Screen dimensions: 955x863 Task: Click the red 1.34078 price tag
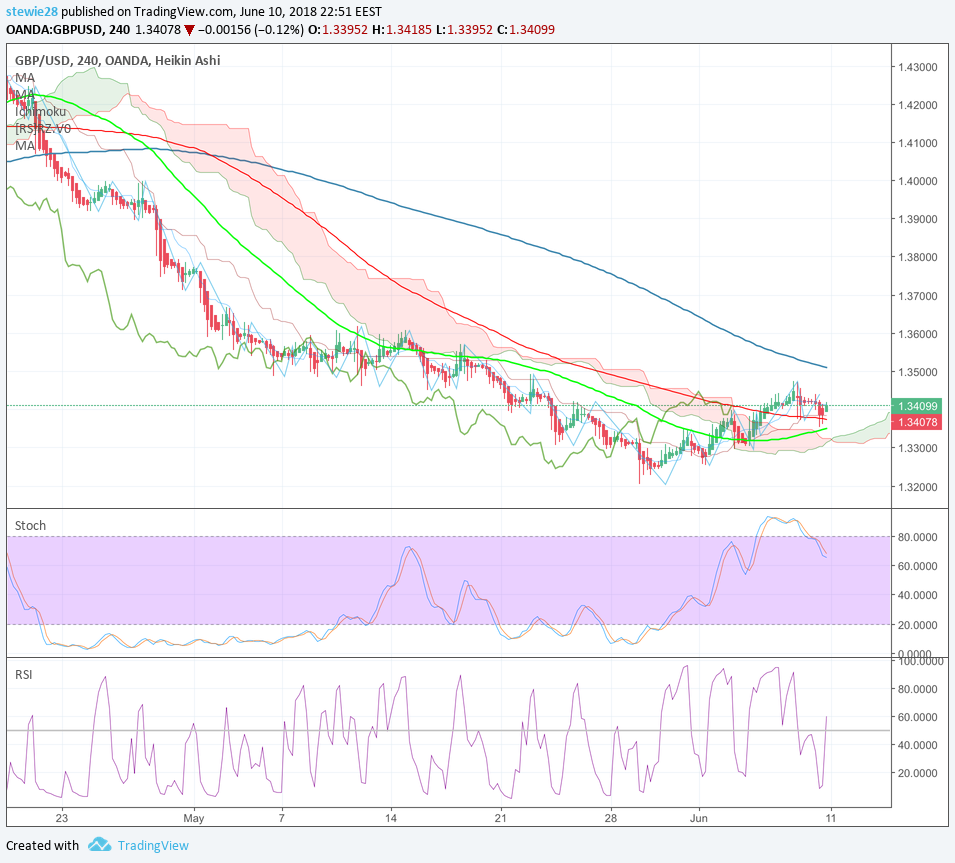(x=917, y=422)
